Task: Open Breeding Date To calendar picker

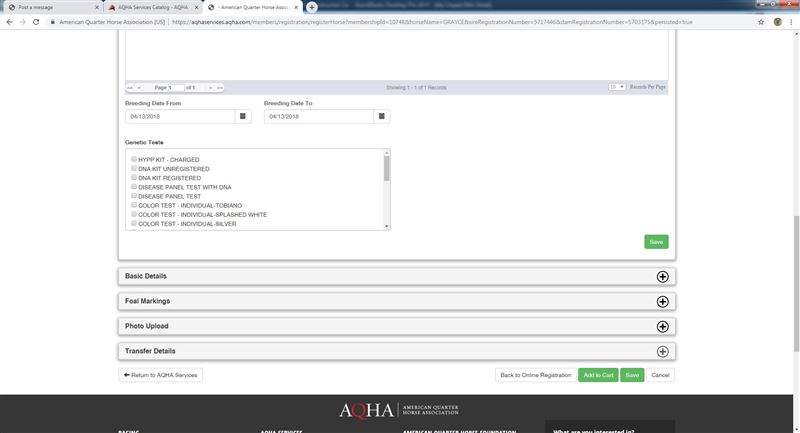Action: click(x=382, y=116)
